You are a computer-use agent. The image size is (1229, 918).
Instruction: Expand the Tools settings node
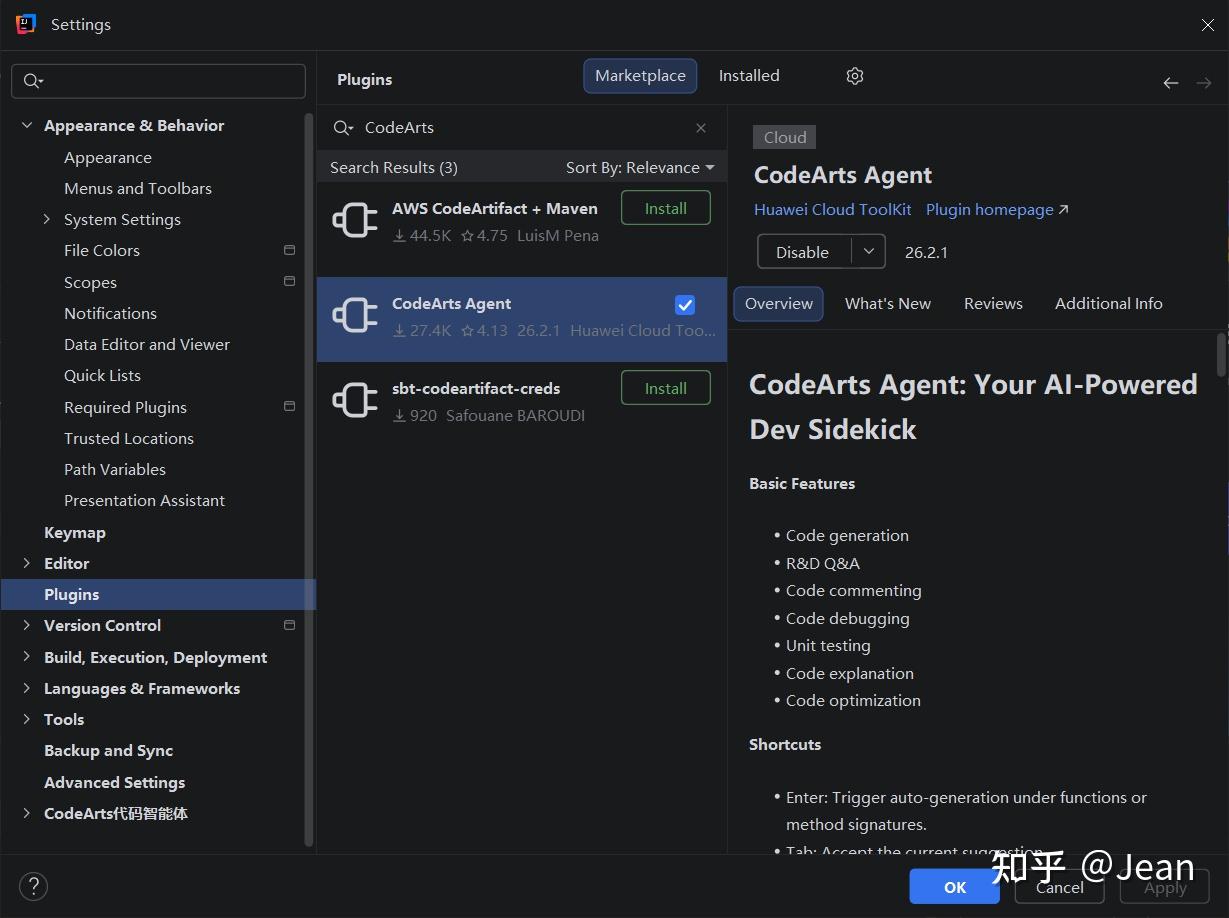click(x=26, y=719)
